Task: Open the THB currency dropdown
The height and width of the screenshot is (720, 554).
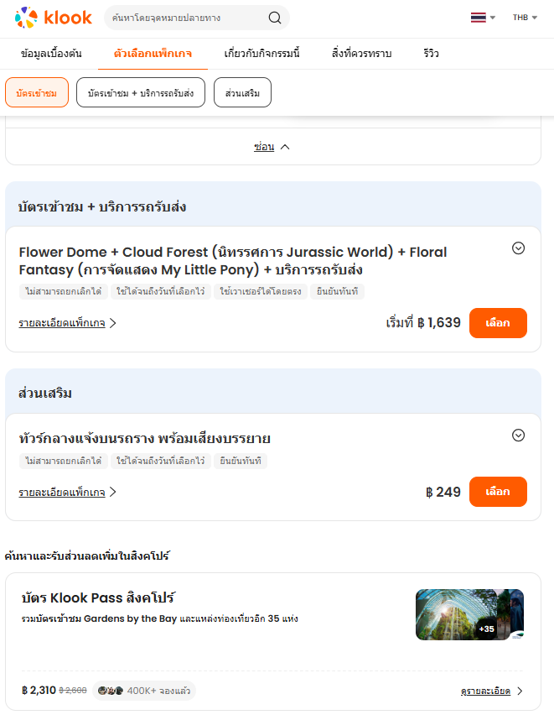Action: pyautogui.click(x=525, y=17)
